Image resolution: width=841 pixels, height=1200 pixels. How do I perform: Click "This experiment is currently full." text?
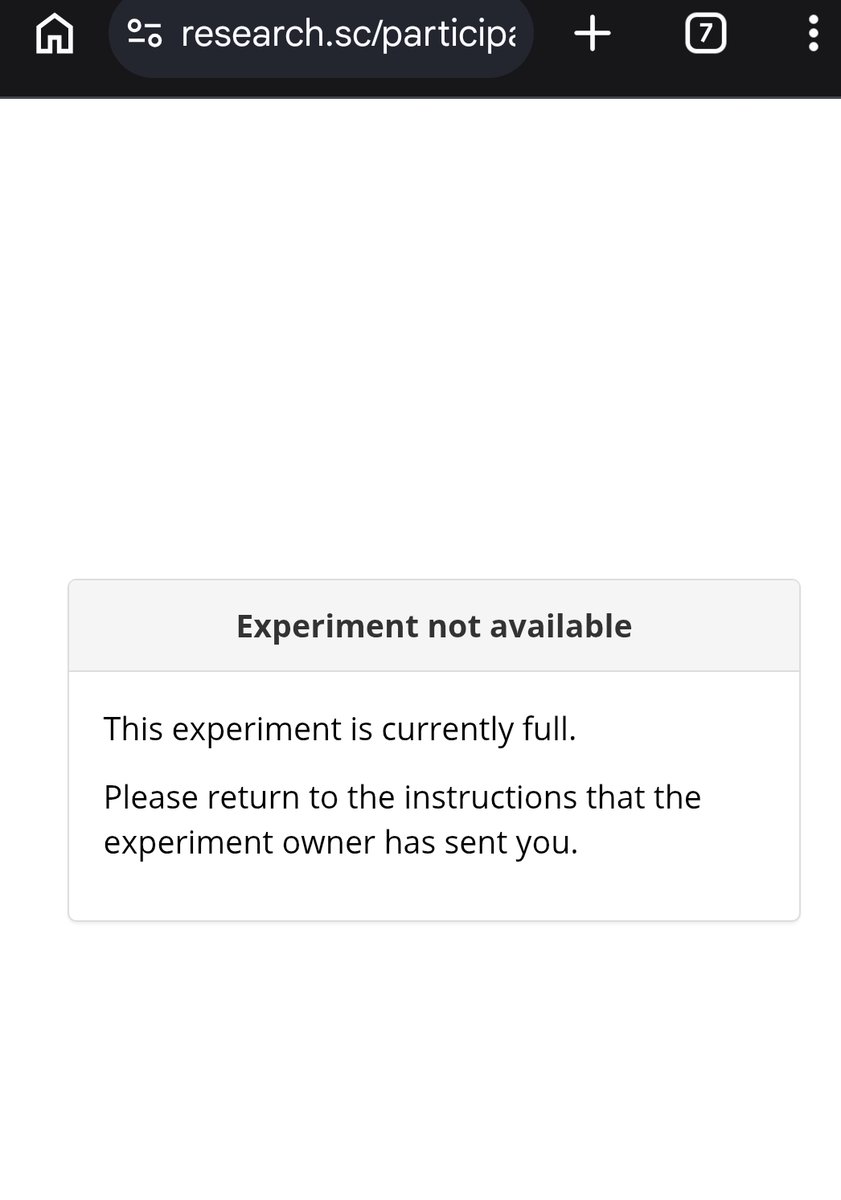(x=340, y=729)
